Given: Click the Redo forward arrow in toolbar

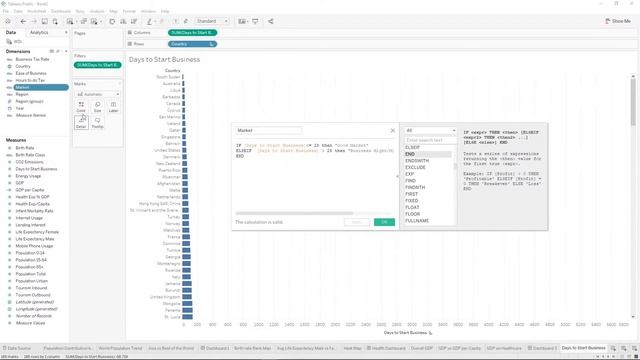Looking at the screenshot, I should 33,21.
